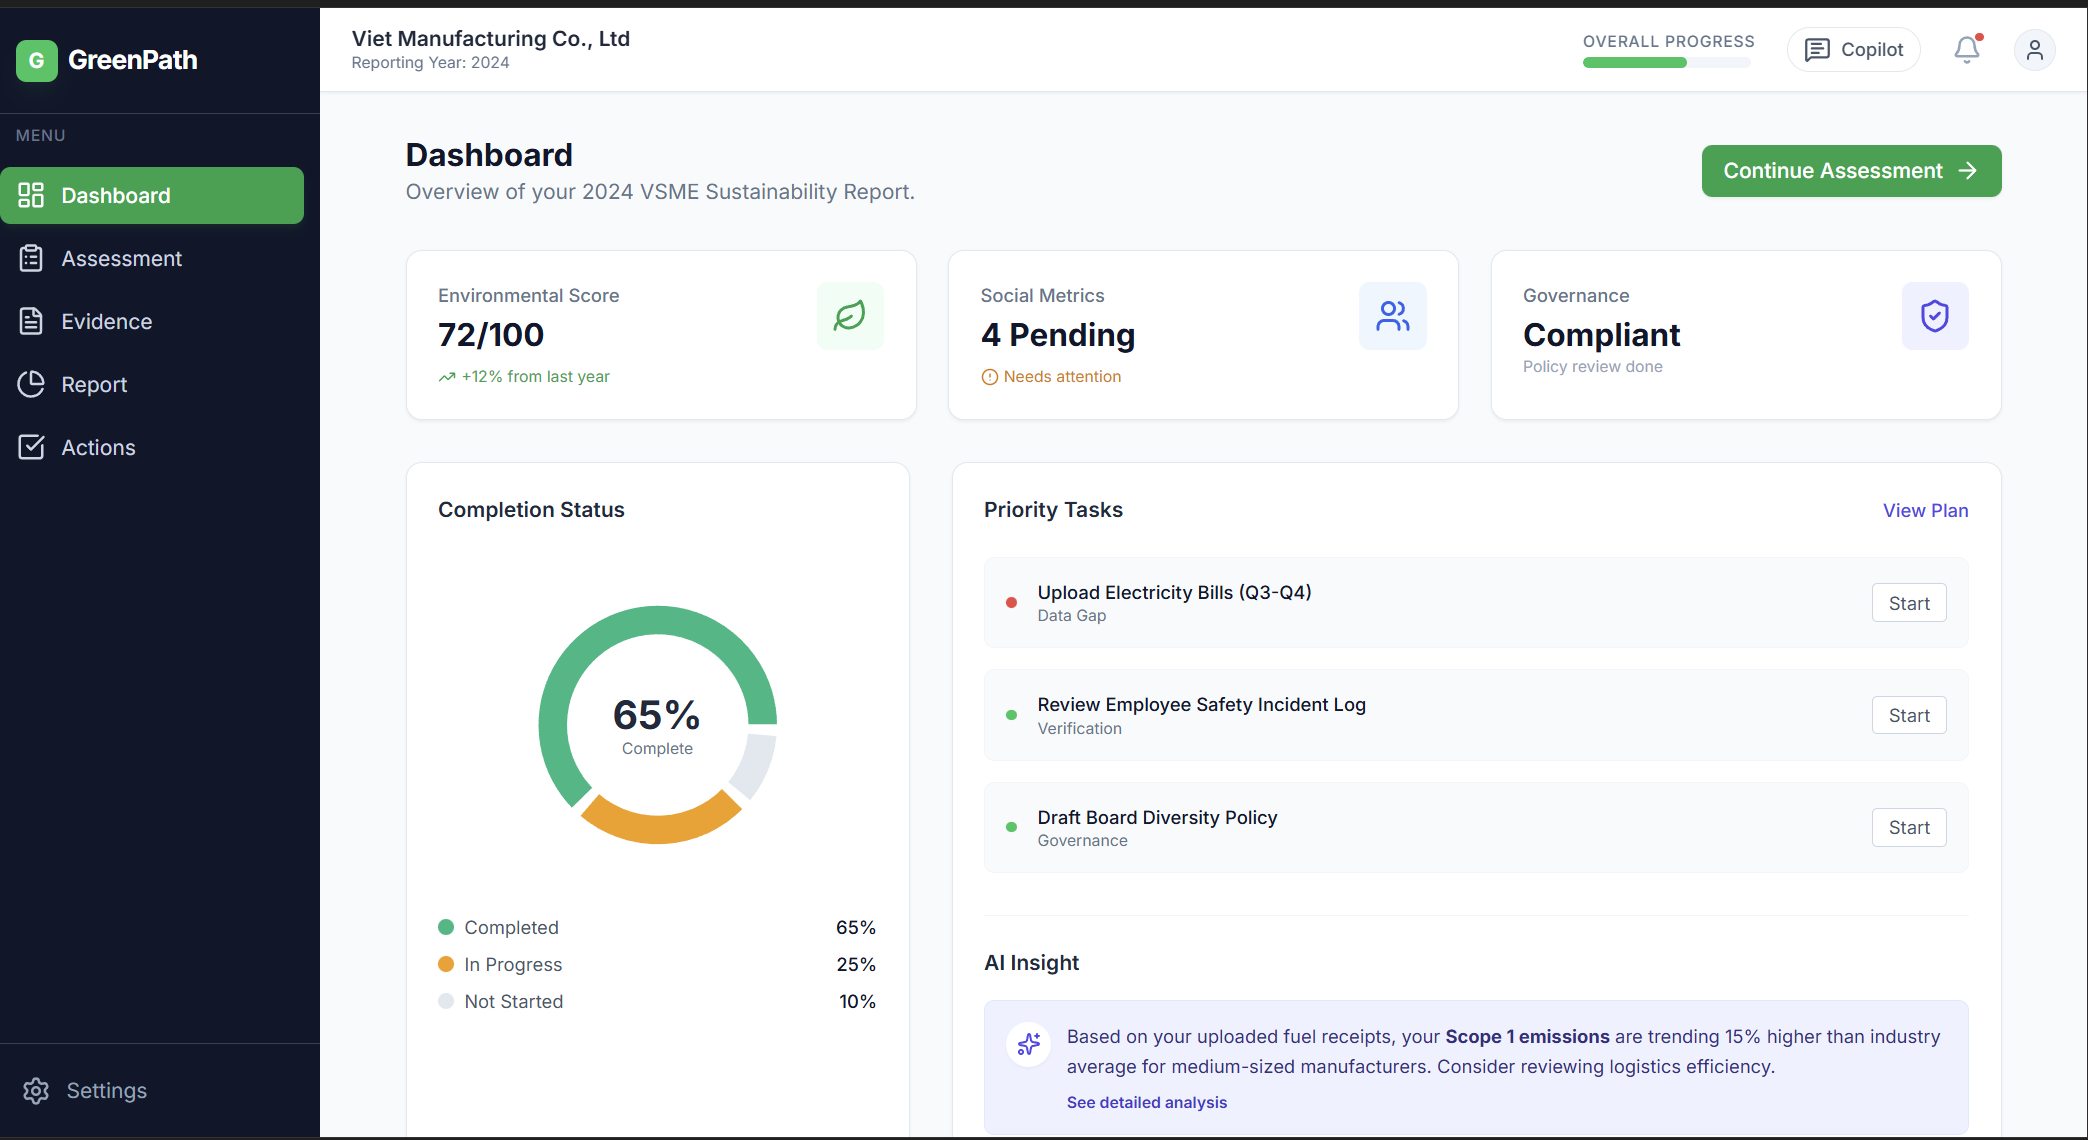Start the Draft Board Diversity Policy task
This screenshot has width=2088, height=1140.
click(1908, 828)
